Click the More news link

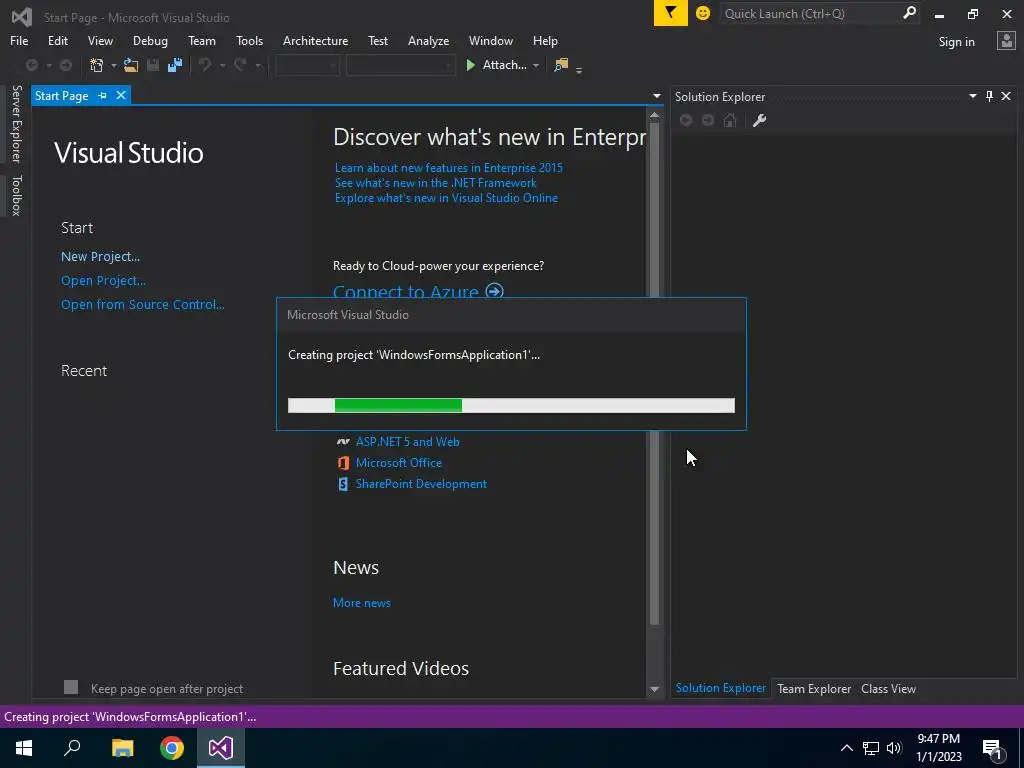point(362,603)
